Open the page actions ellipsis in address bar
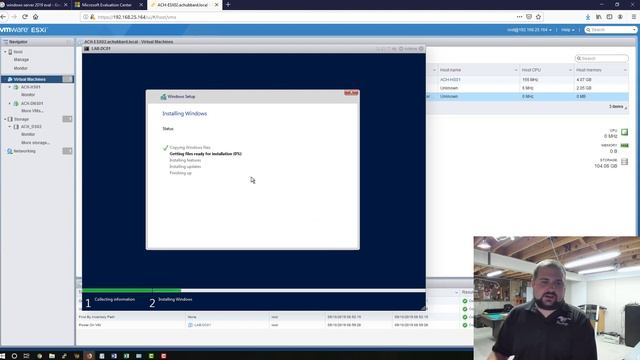The image size is (640, 360). 519,17
